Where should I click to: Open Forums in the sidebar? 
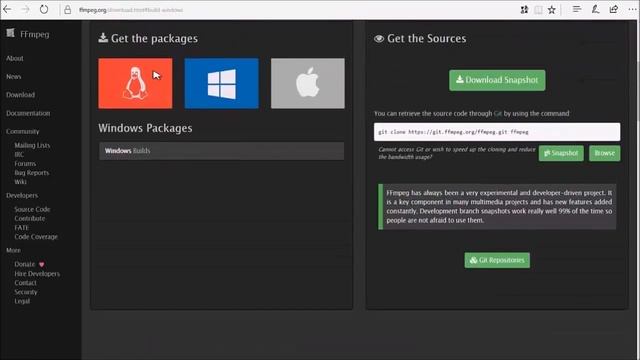point(25,164)
